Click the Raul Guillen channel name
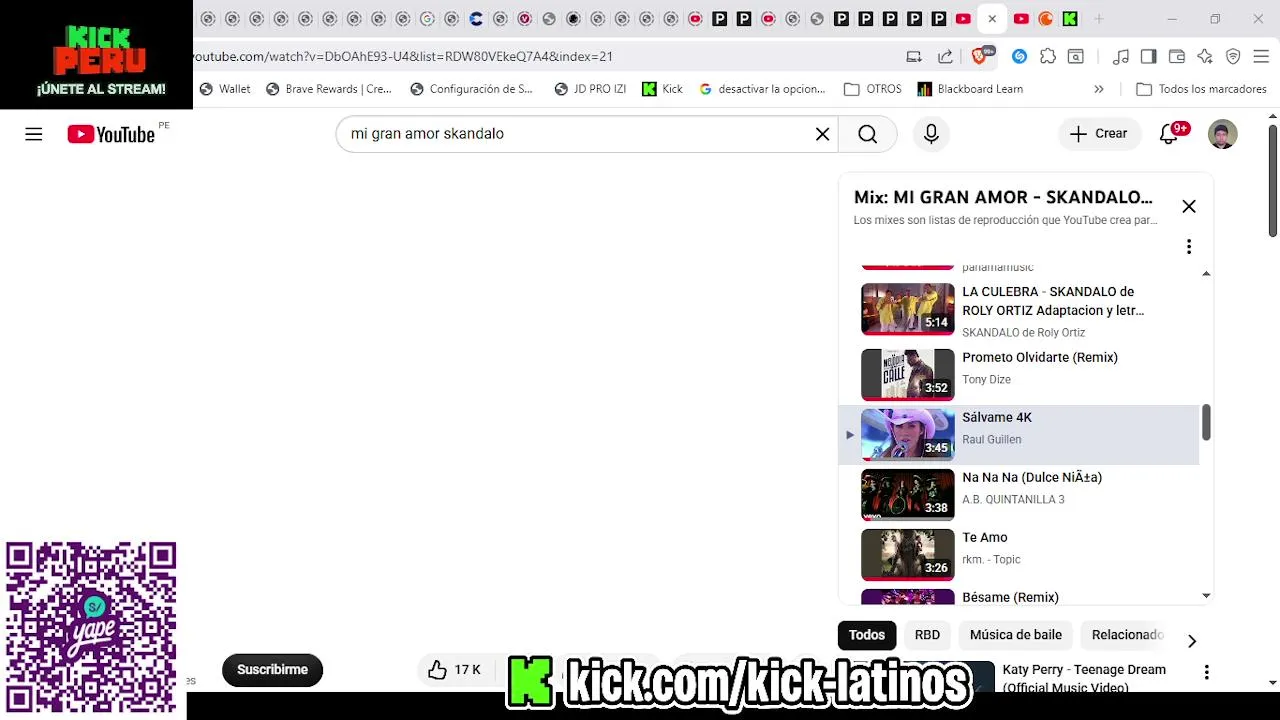This screenshot has height=720, width=1280. [x=991, y=439]
